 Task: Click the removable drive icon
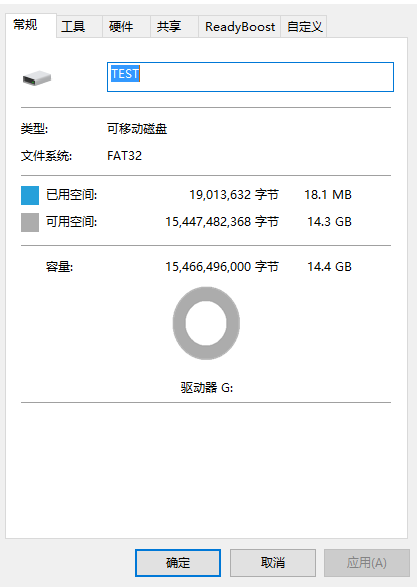click(x=37, y=78)
